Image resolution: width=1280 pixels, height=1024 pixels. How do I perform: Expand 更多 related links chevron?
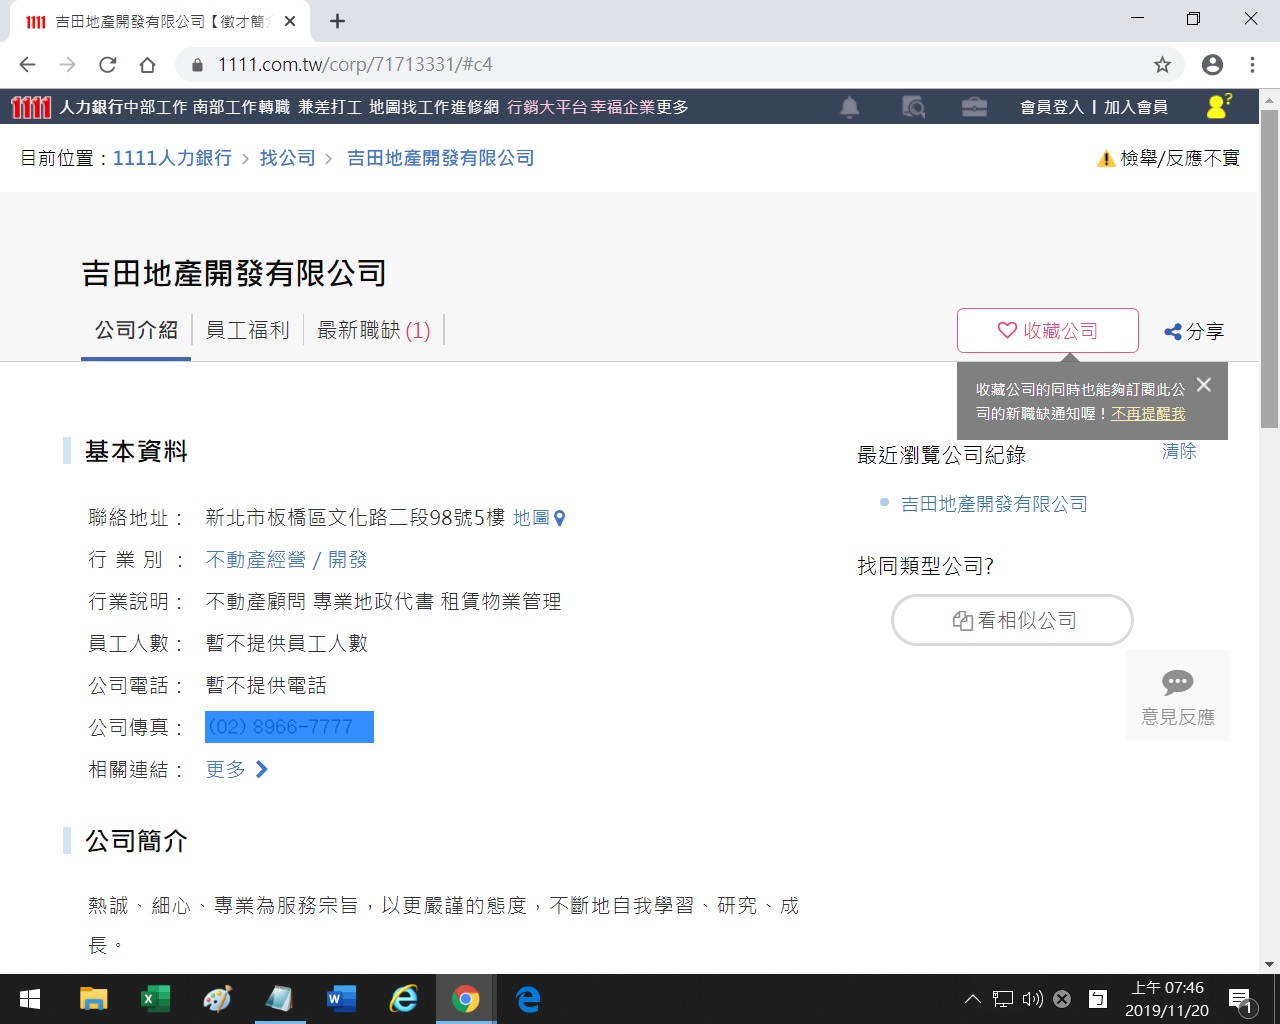click(x=237, y=769)
